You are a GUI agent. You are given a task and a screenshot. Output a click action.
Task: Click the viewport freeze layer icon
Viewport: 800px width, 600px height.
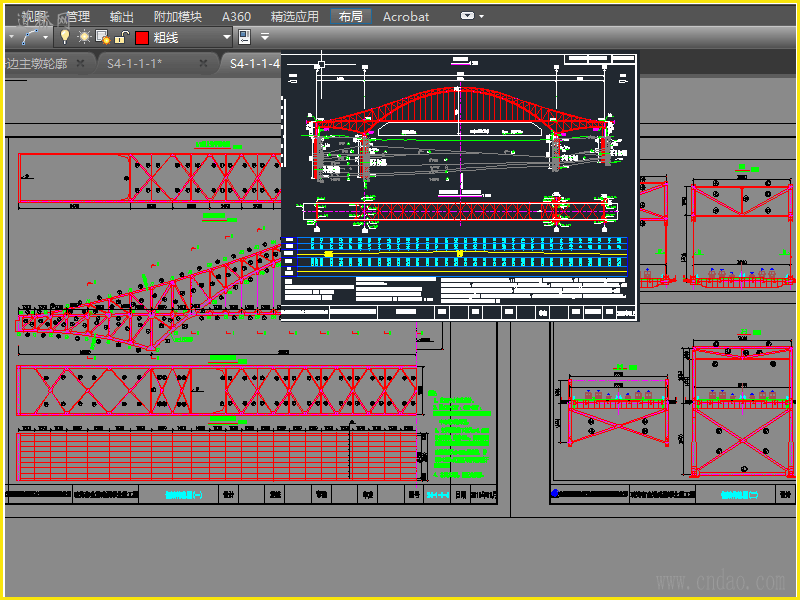pos(102,37)
